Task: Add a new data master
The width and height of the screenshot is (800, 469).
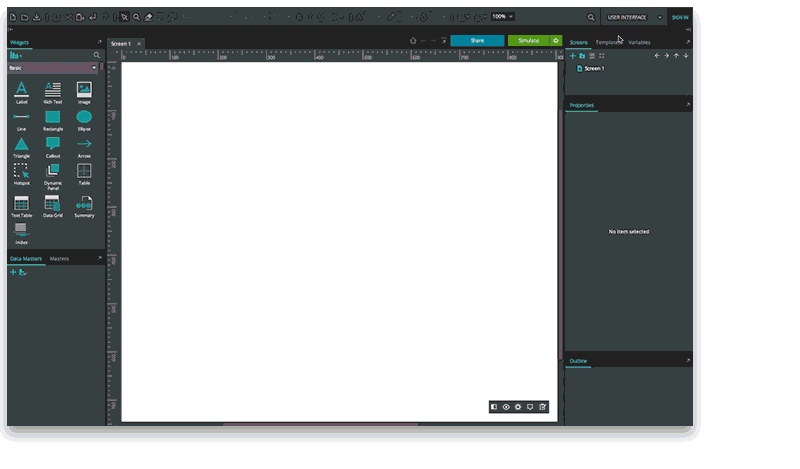Action: tap(13, 273)
